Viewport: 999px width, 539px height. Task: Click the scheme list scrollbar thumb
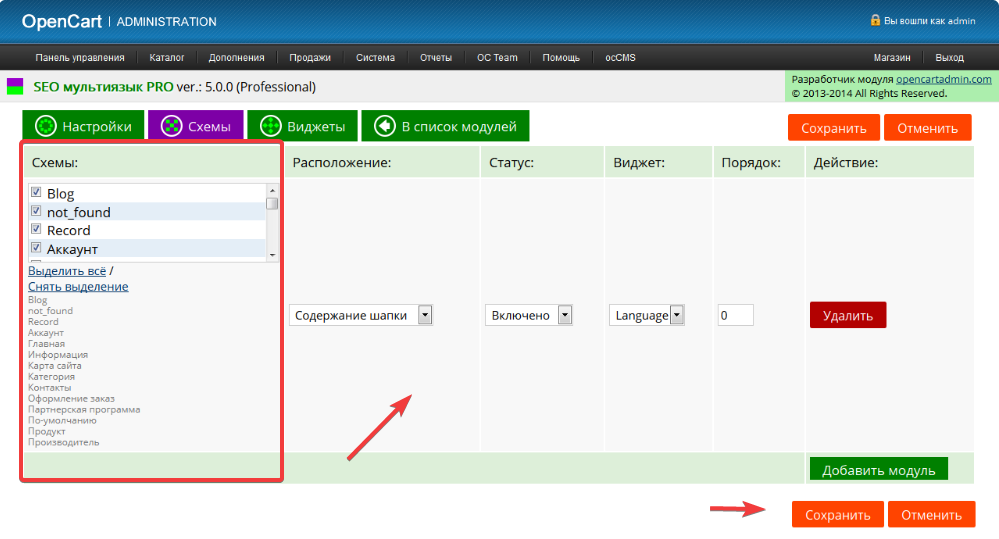[272, 203]
